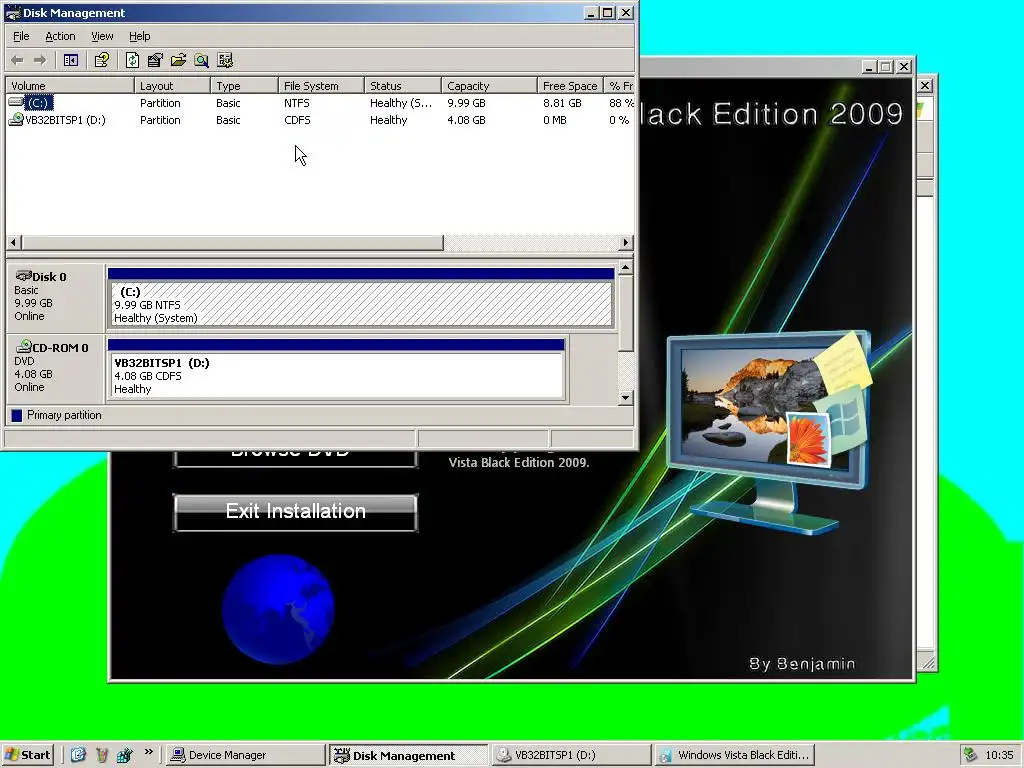Click the Settings list toolbar icon
The image size is (1024, 768).
click(x=225, y=61)
